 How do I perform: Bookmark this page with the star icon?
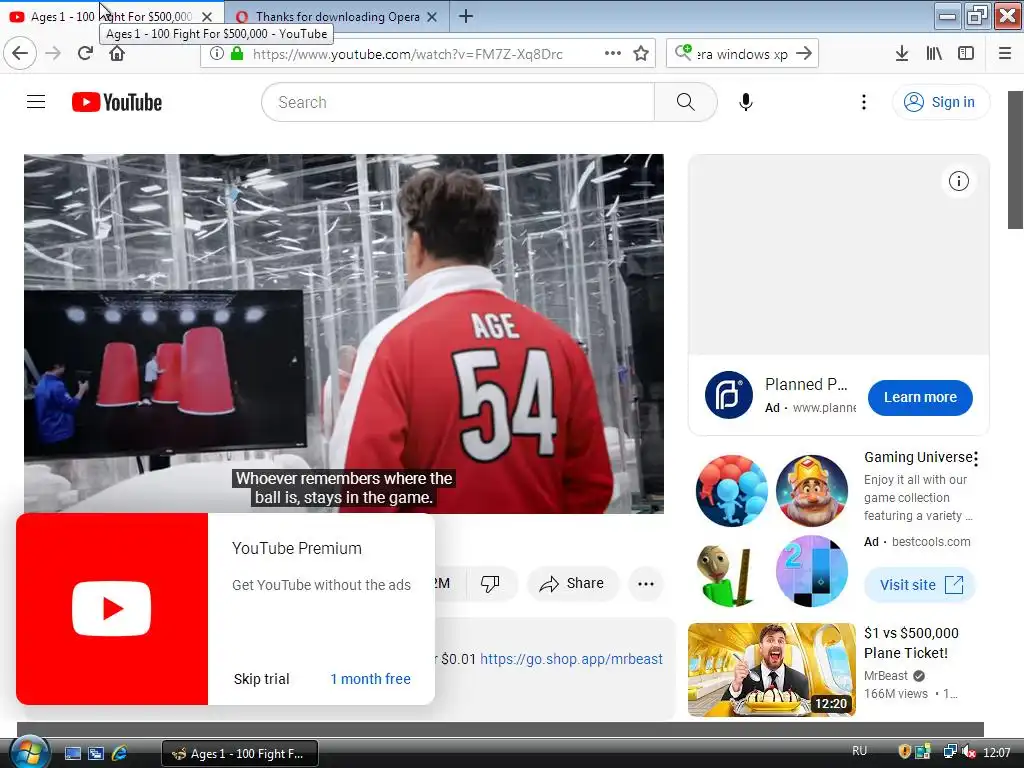(x=641, y=54)
